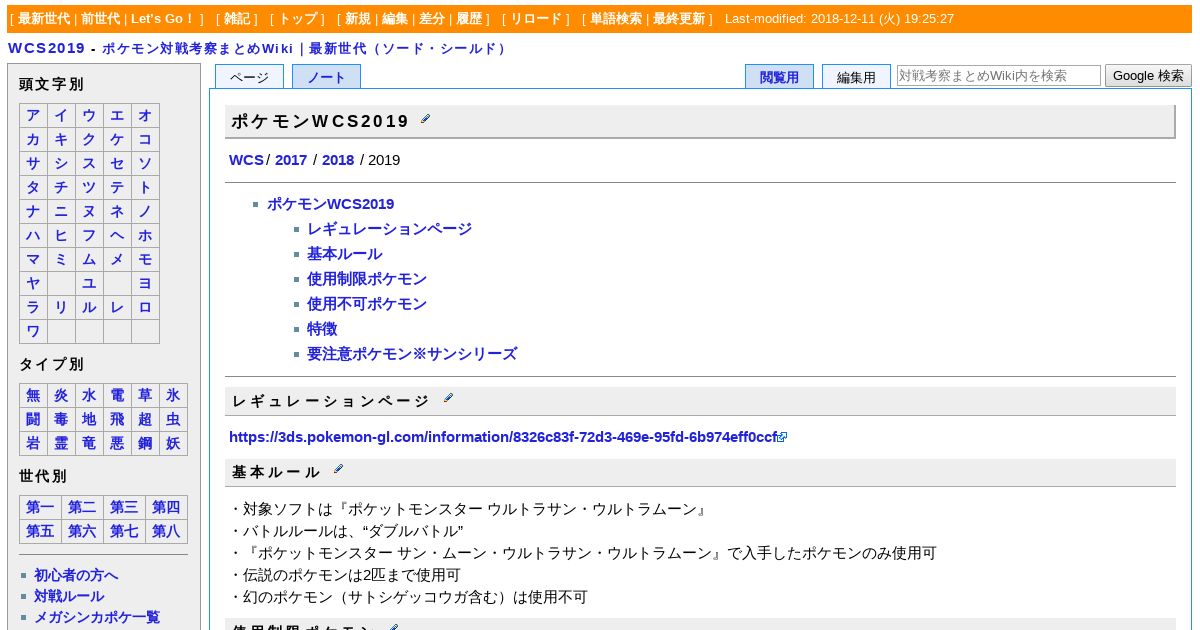Screen dimensions: 1200x630
Task: Jump to 使用不可ポケモン contents entry
Action: click(367, 304)
